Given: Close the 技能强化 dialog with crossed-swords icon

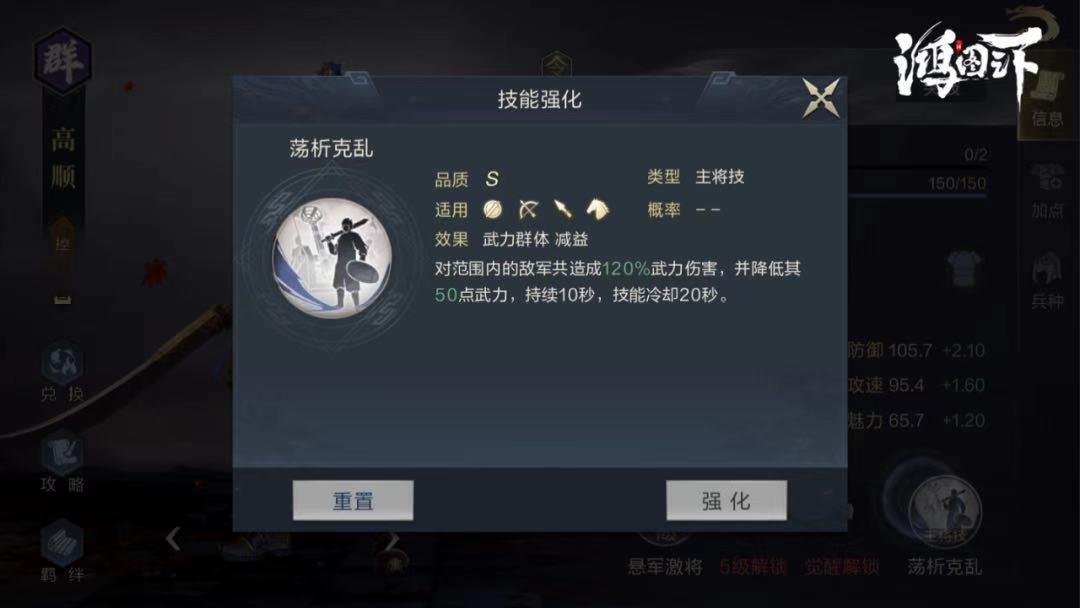Looking at the screenshot, I should 821,98.
